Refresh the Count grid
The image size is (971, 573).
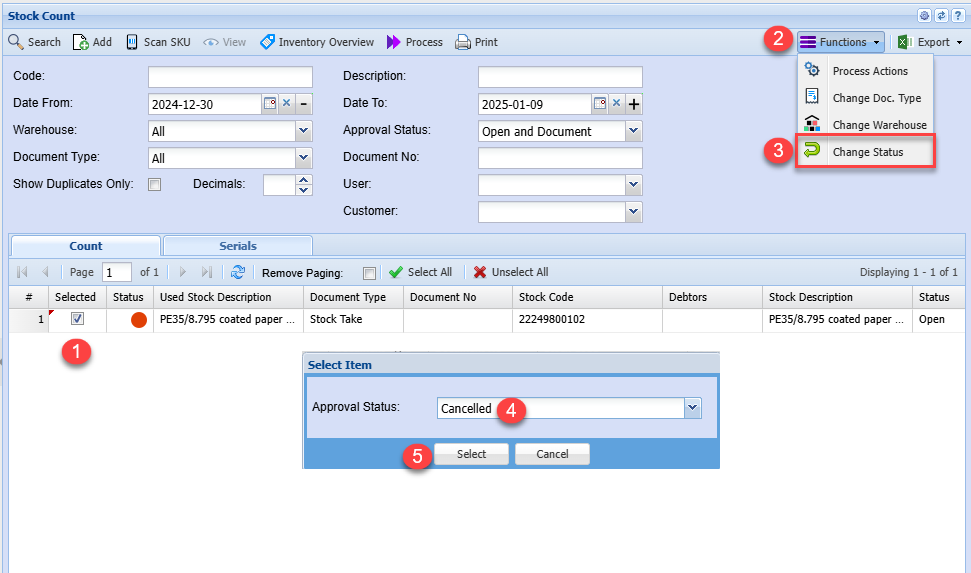(x=238, y=272)
